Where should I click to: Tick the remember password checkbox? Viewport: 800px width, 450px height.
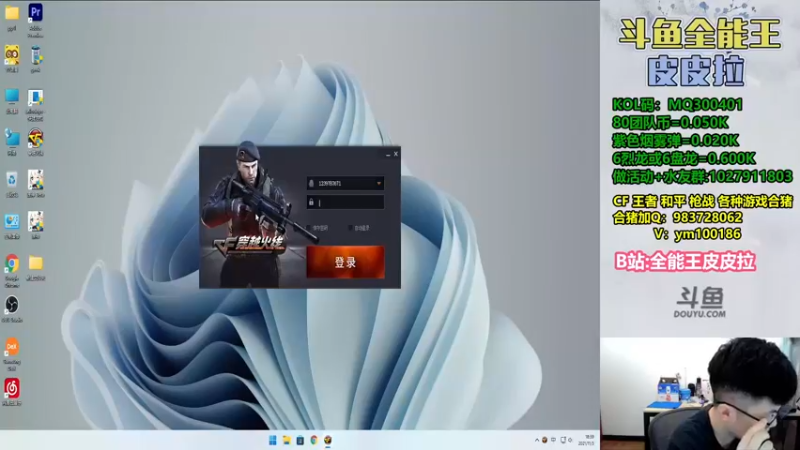pyautogui.click(x=308, y=228)
